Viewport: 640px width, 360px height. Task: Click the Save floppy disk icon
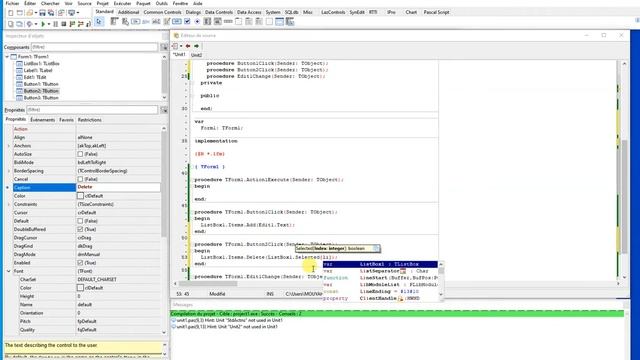(42, 13)
